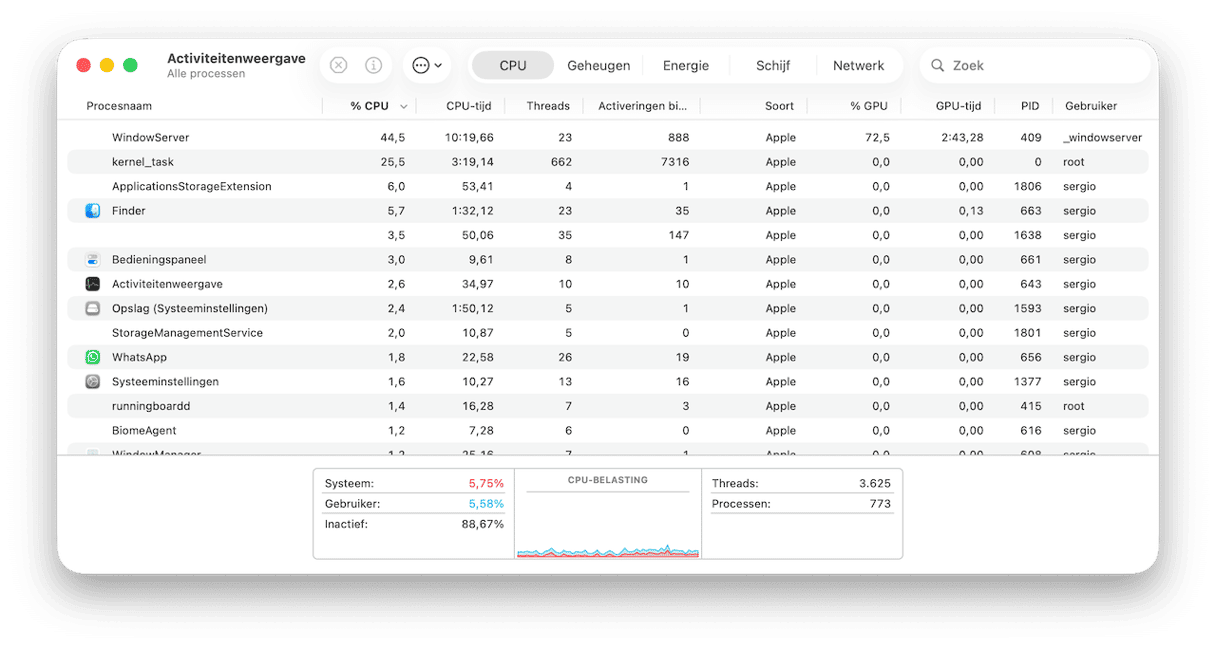Viewport: 1216px width, 649px height.
Task: Switch to the Geheugen tab
Action: [599, 65]
